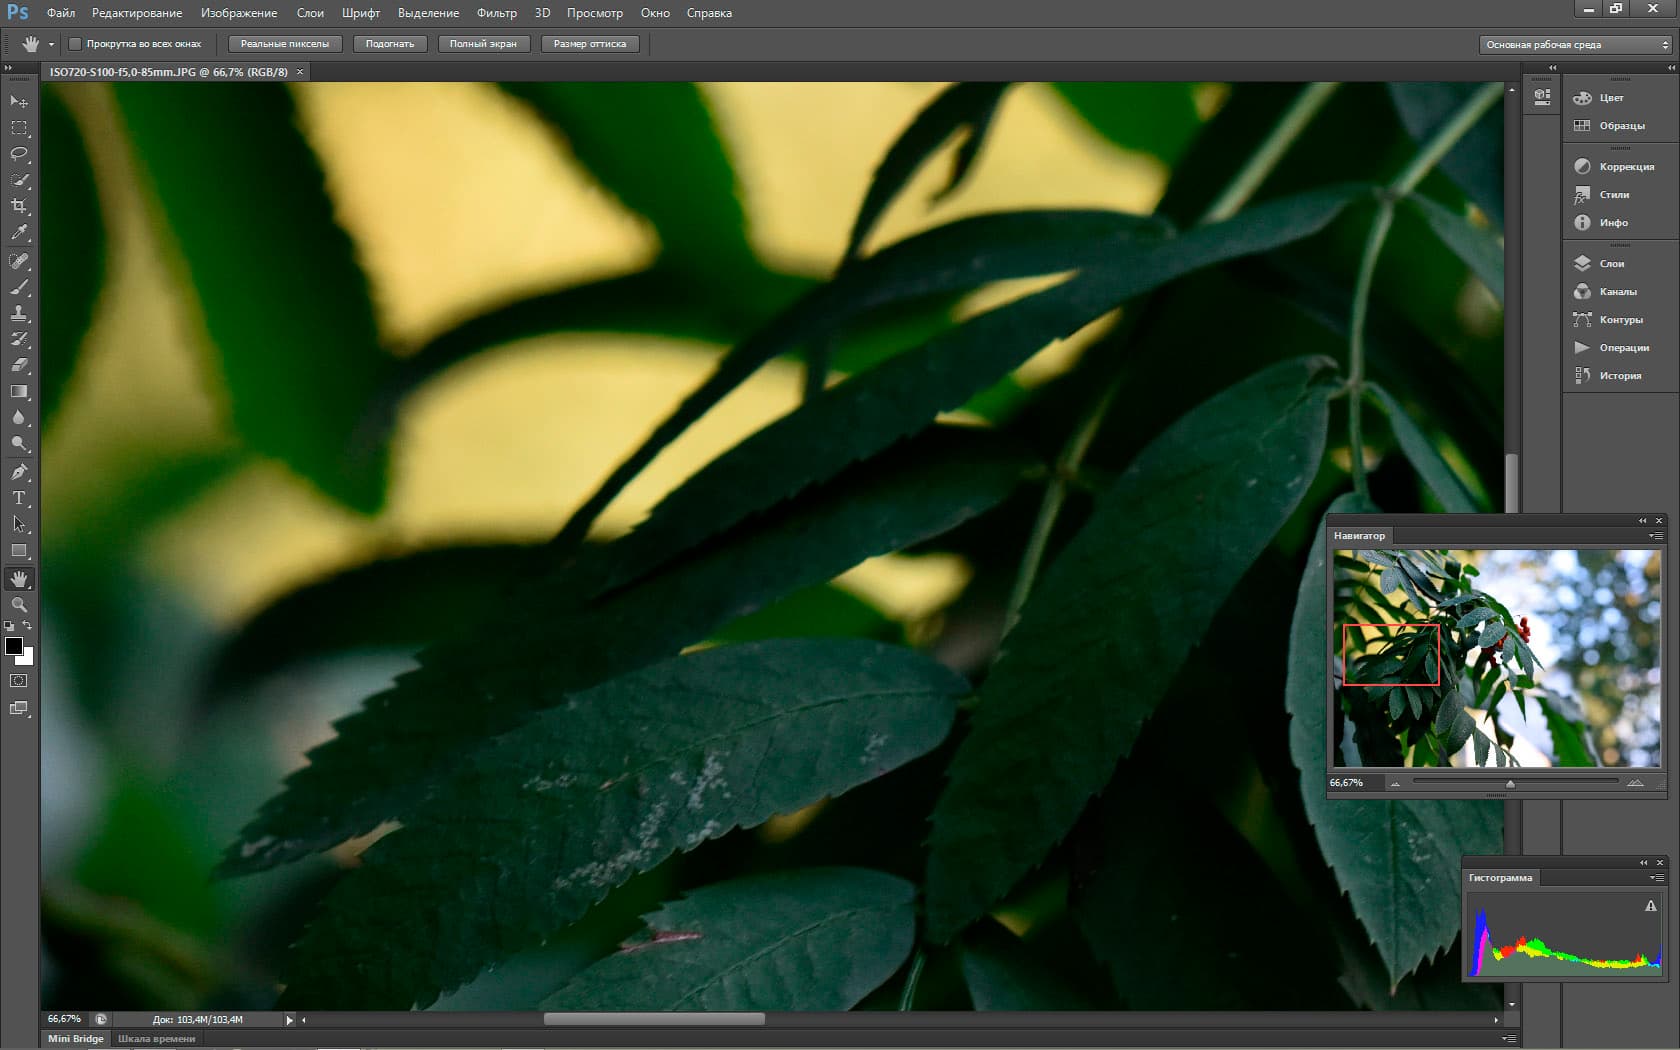Select the Eyedropper tool

19,232
